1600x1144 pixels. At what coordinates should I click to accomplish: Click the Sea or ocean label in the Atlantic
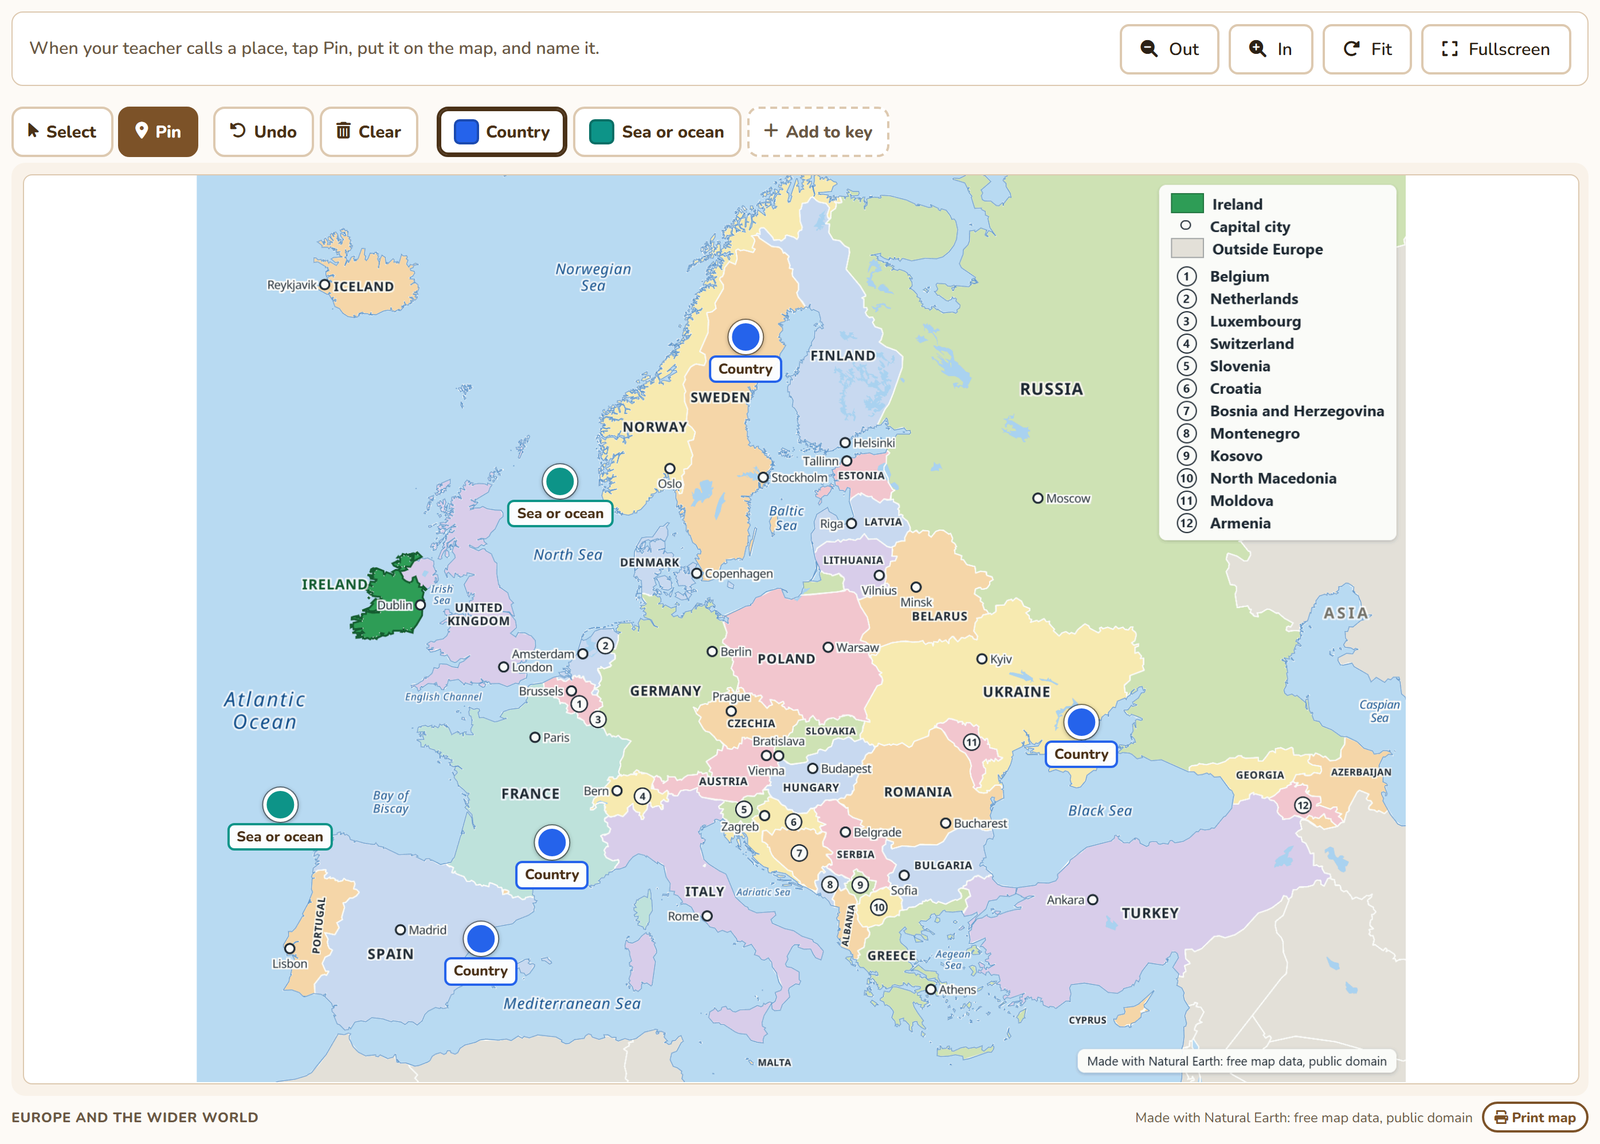click(x=280, y=837)
